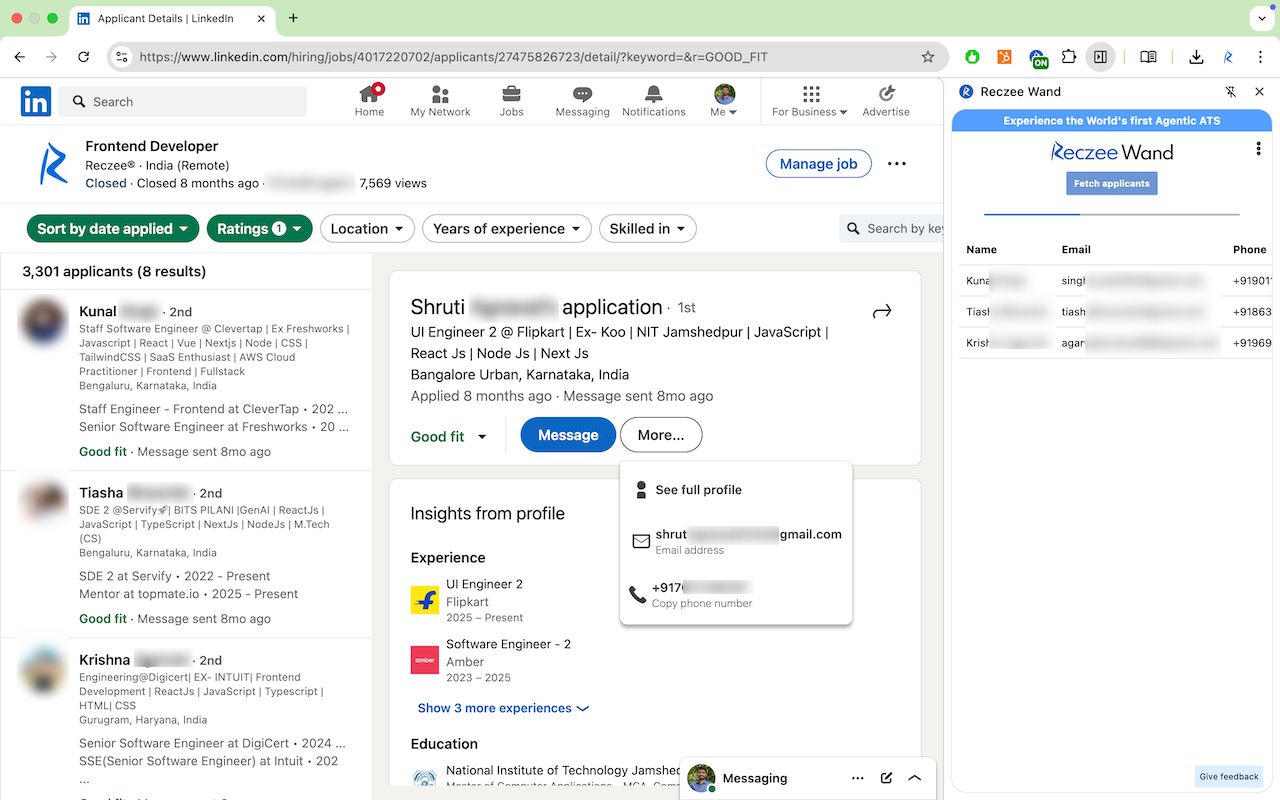
Task: Select Copy phone number menu entry
Action: [x=736, y=595]
